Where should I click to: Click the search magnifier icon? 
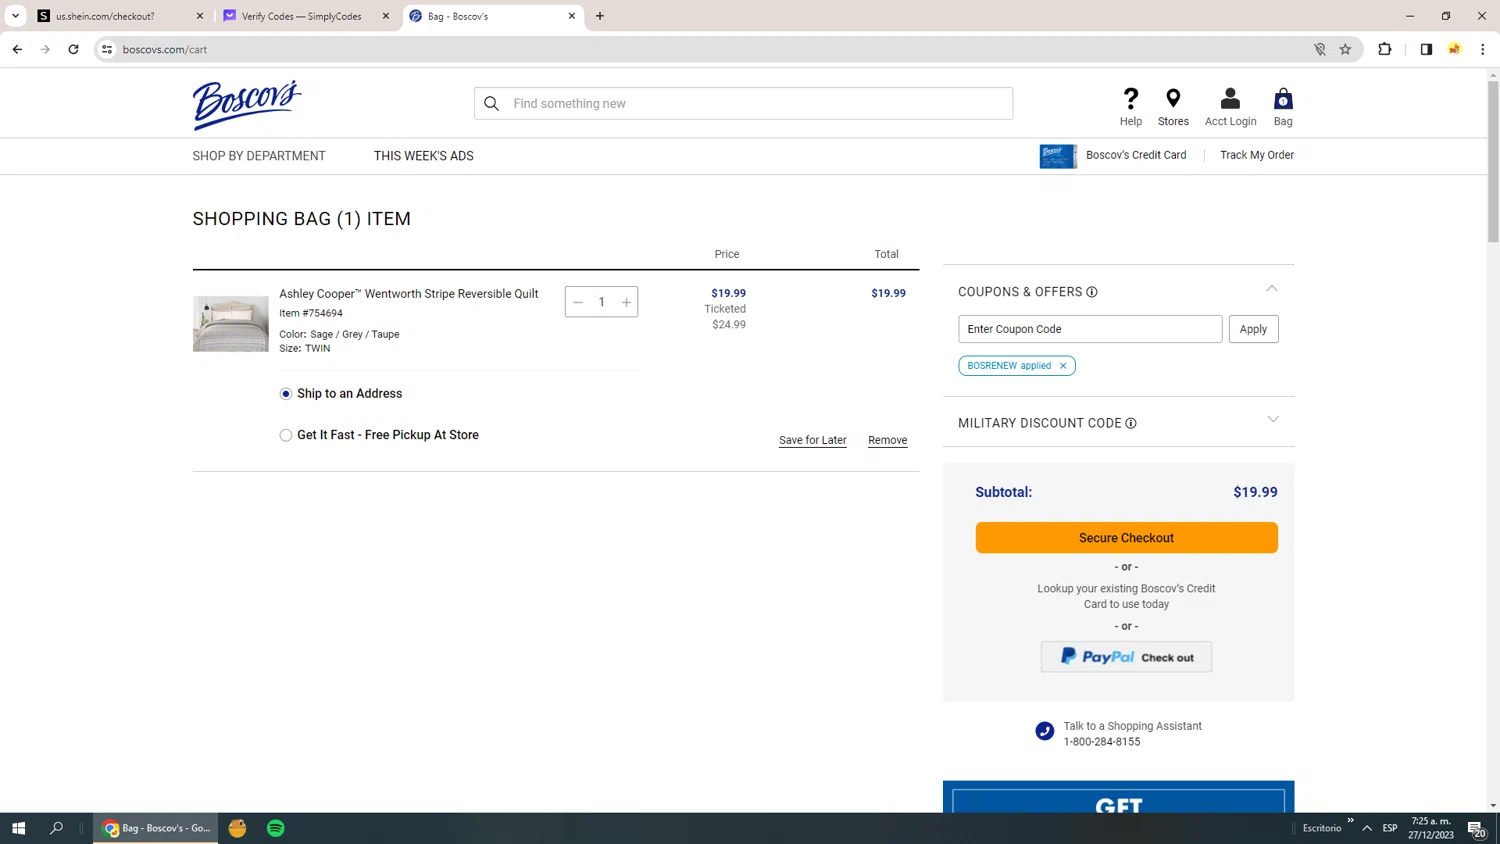coord(491,103)
